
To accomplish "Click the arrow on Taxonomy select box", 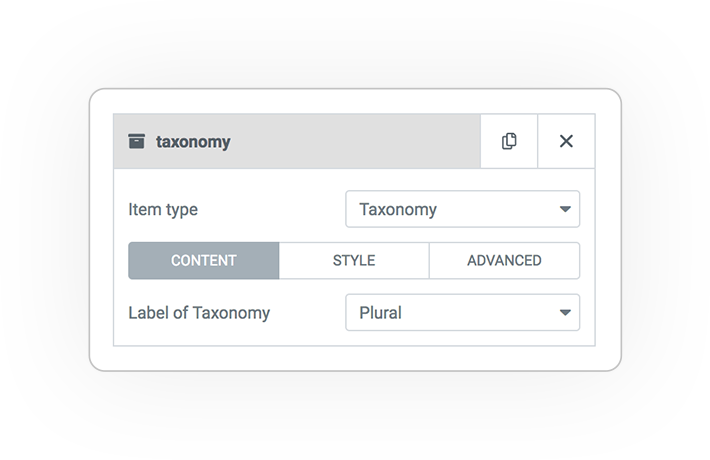I will click(x=565, y=209).
